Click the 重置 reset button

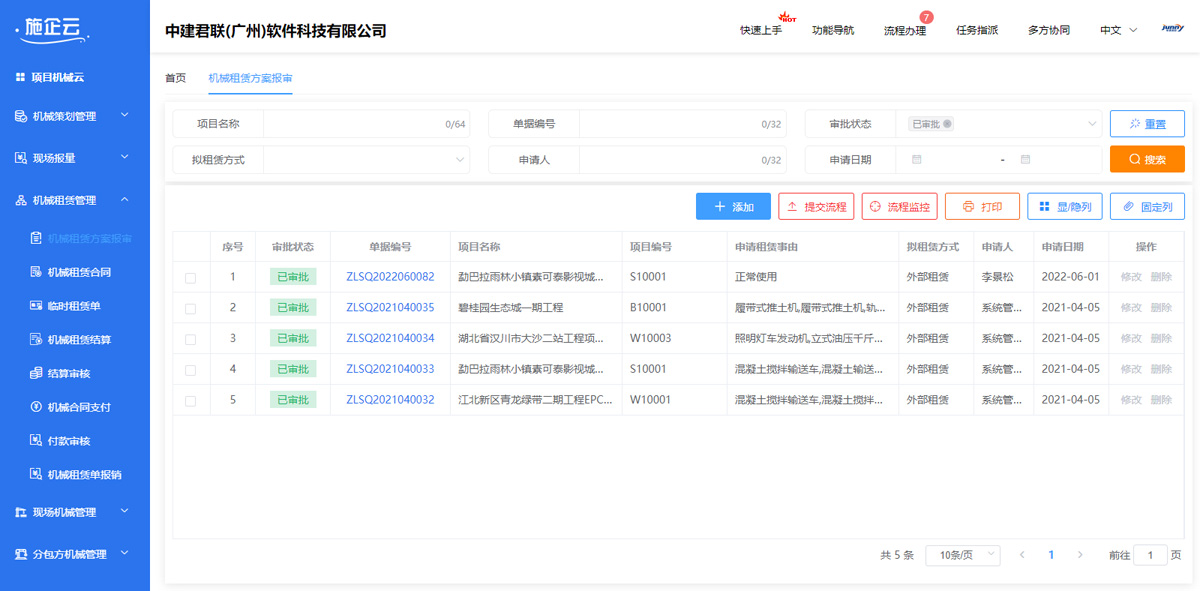pos(1147,124)
